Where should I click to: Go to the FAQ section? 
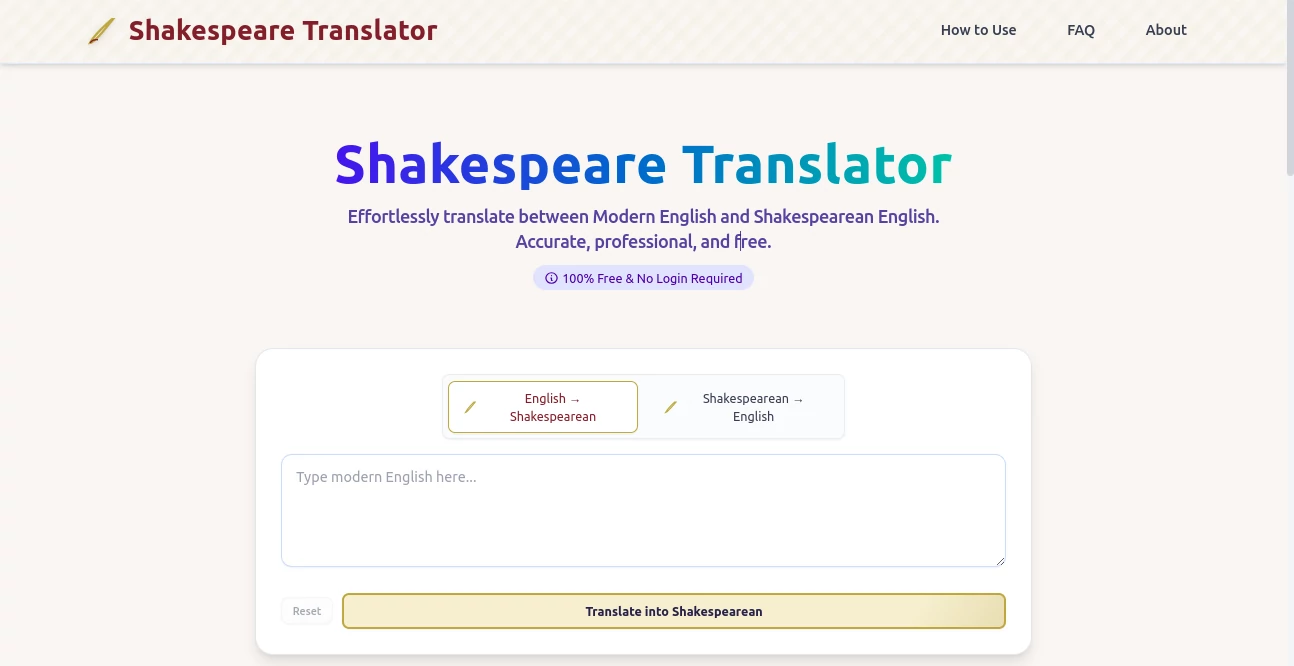[x=1080, y=30]
